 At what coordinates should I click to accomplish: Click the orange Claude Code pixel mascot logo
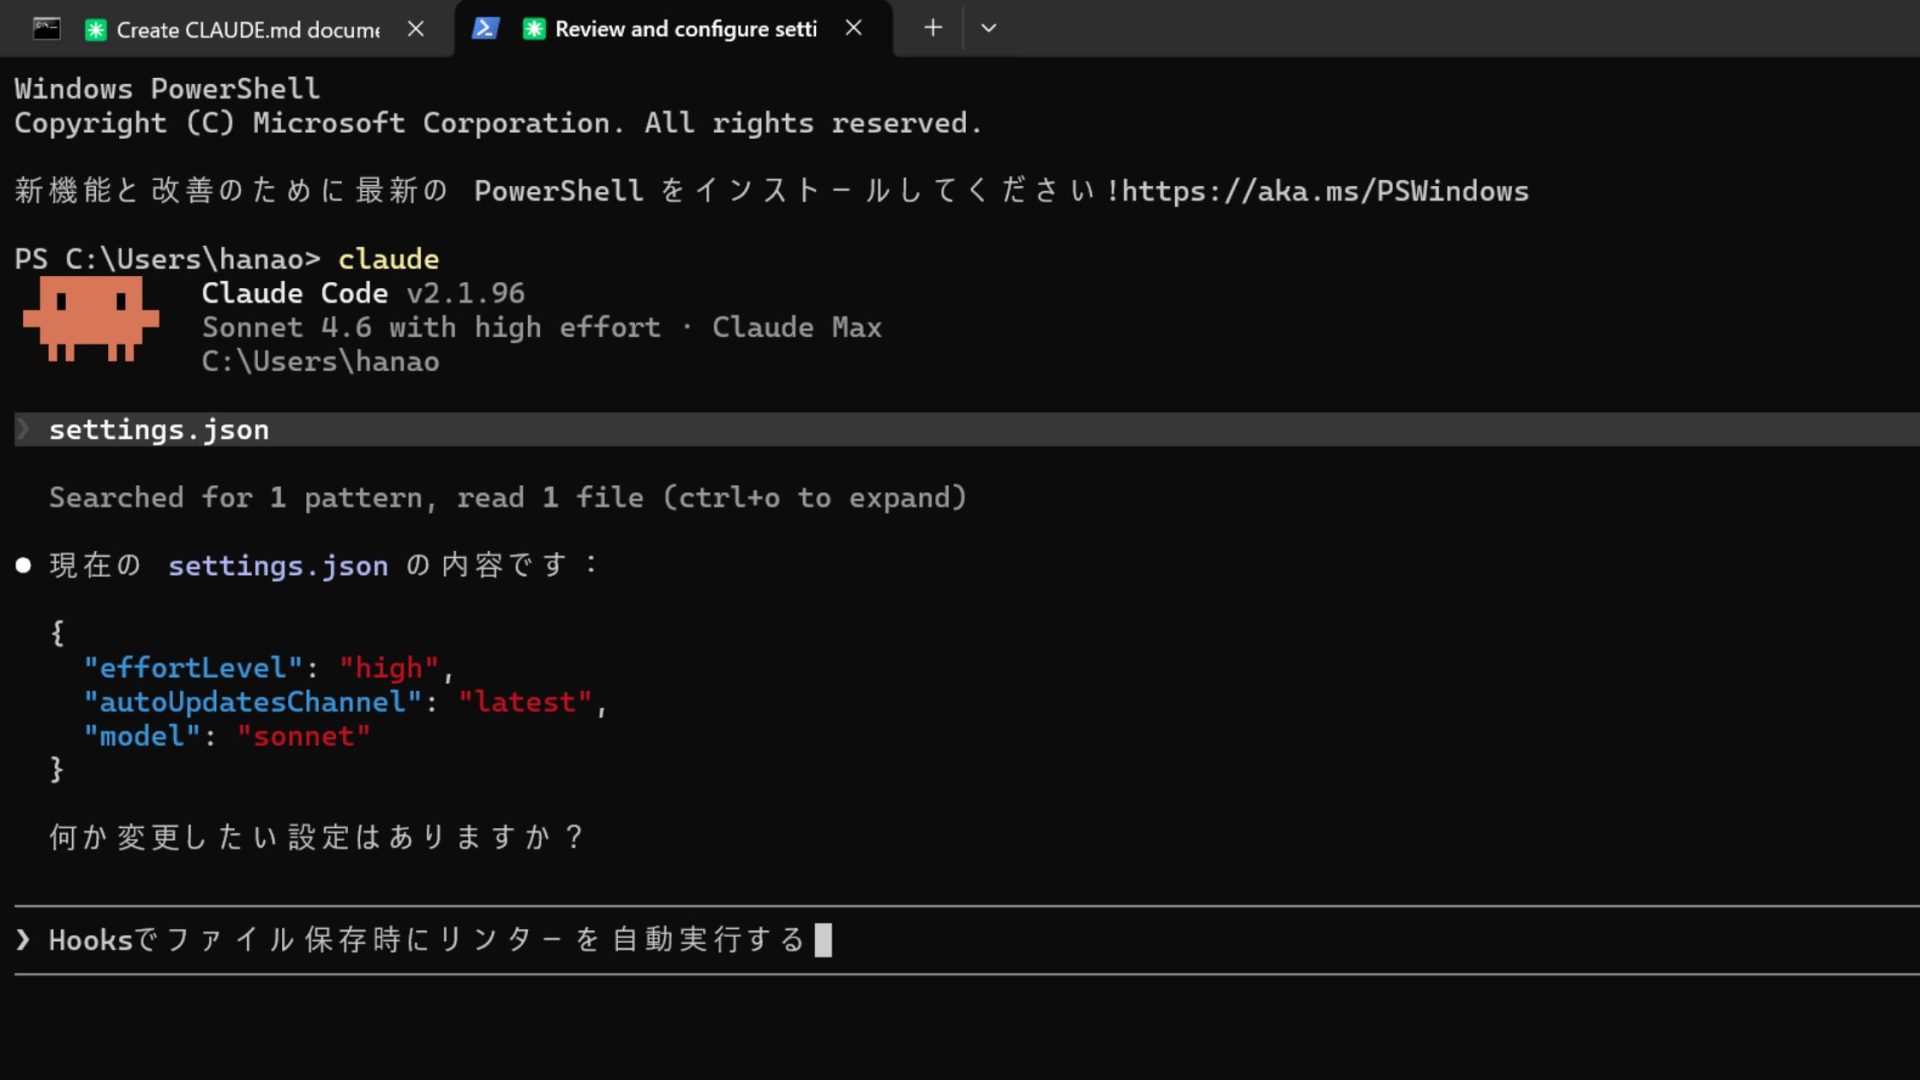91,322
